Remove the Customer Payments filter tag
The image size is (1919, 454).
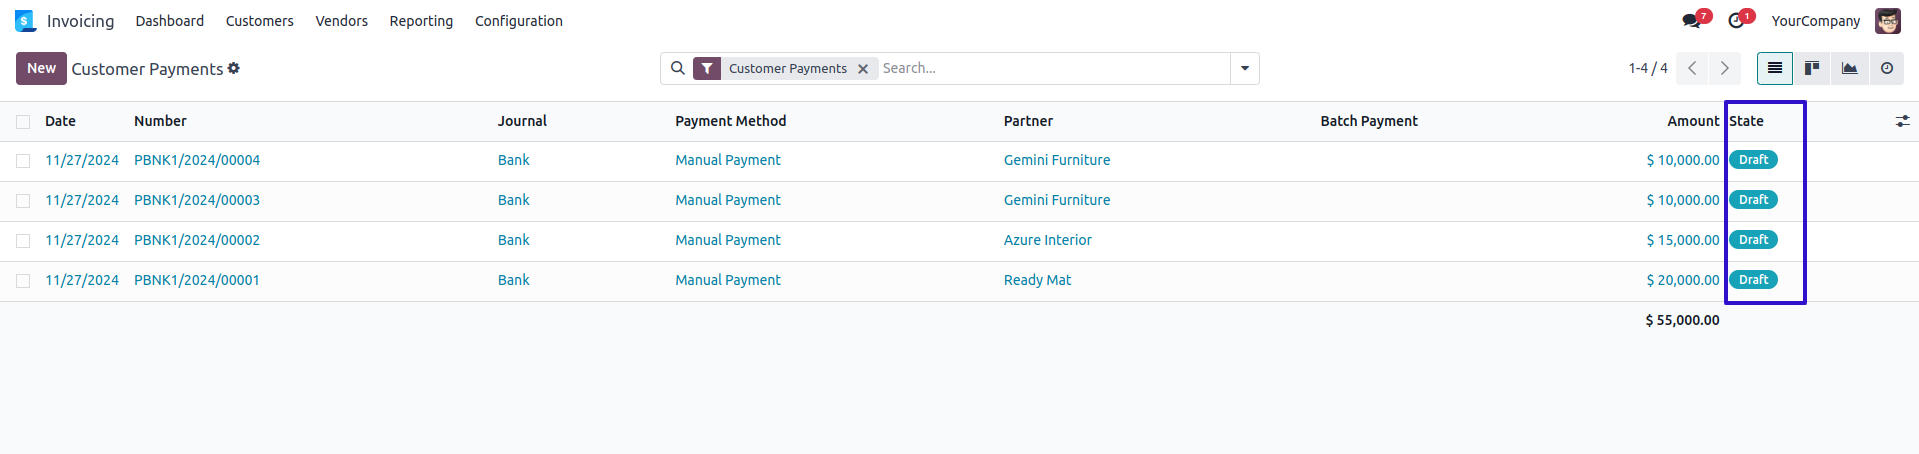click(863, 69)
